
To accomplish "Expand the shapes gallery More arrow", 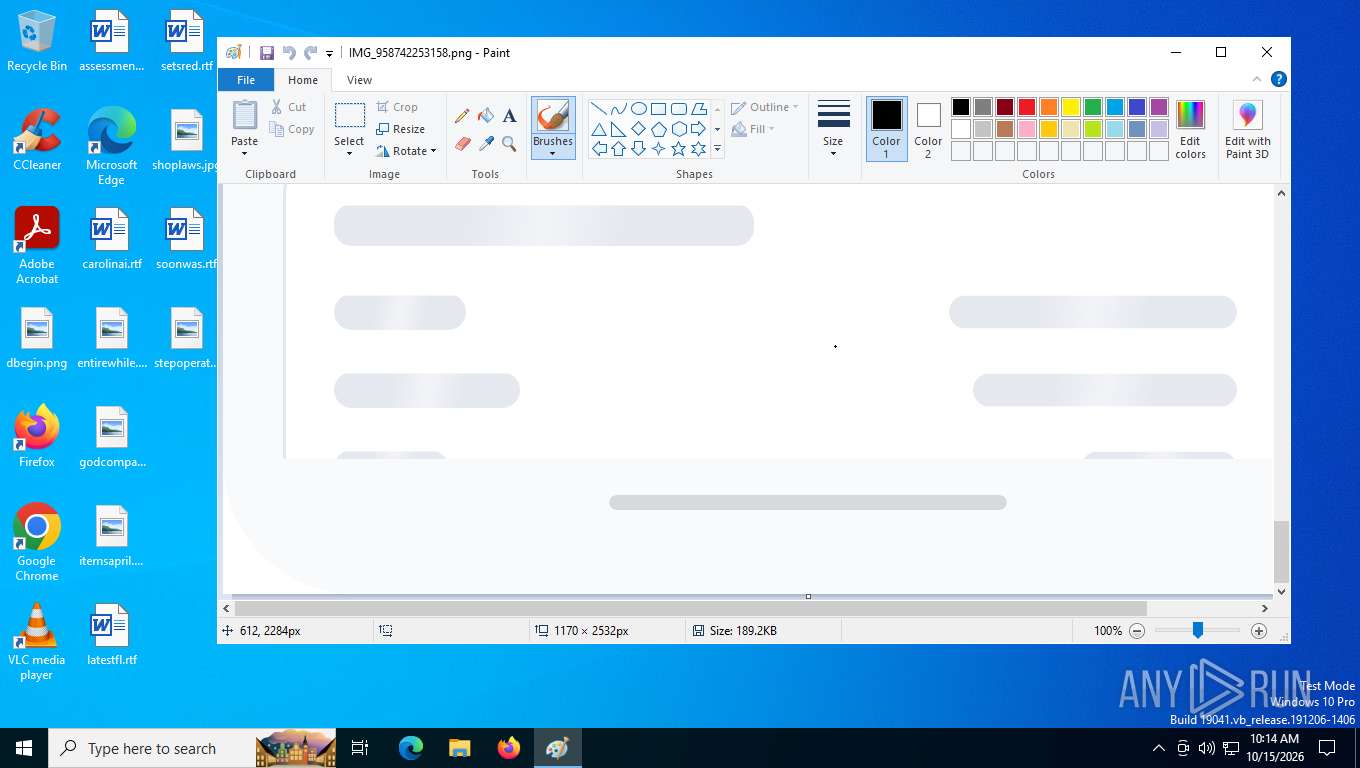I will pyautogui.click(x=717, y=149).
